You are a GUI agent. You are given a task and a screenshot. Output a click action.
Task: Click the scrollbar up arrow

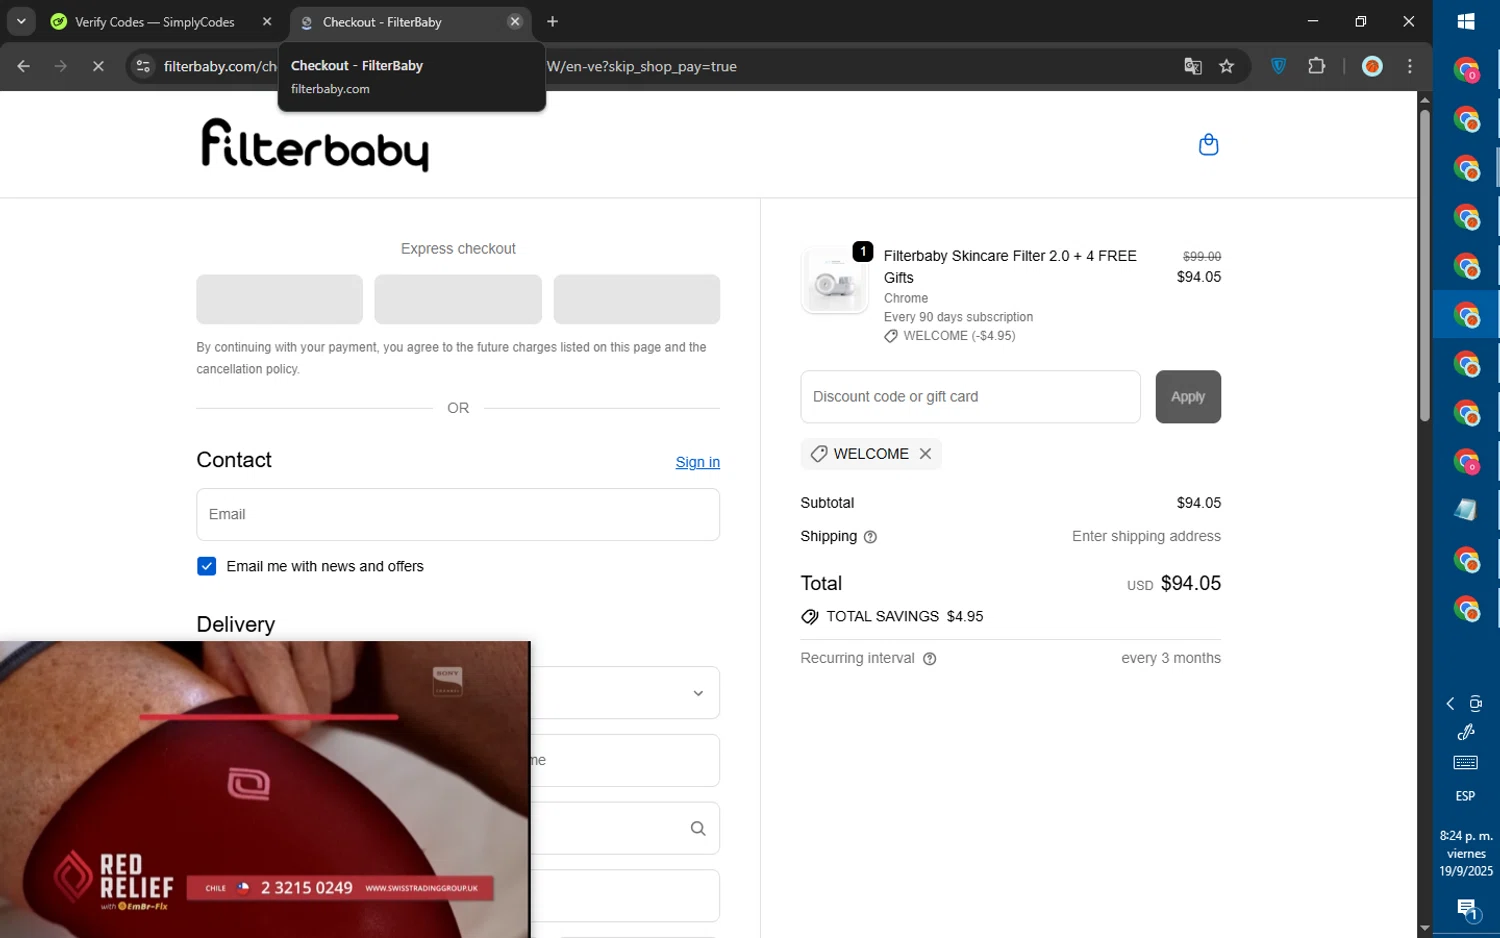(1425, 99)
